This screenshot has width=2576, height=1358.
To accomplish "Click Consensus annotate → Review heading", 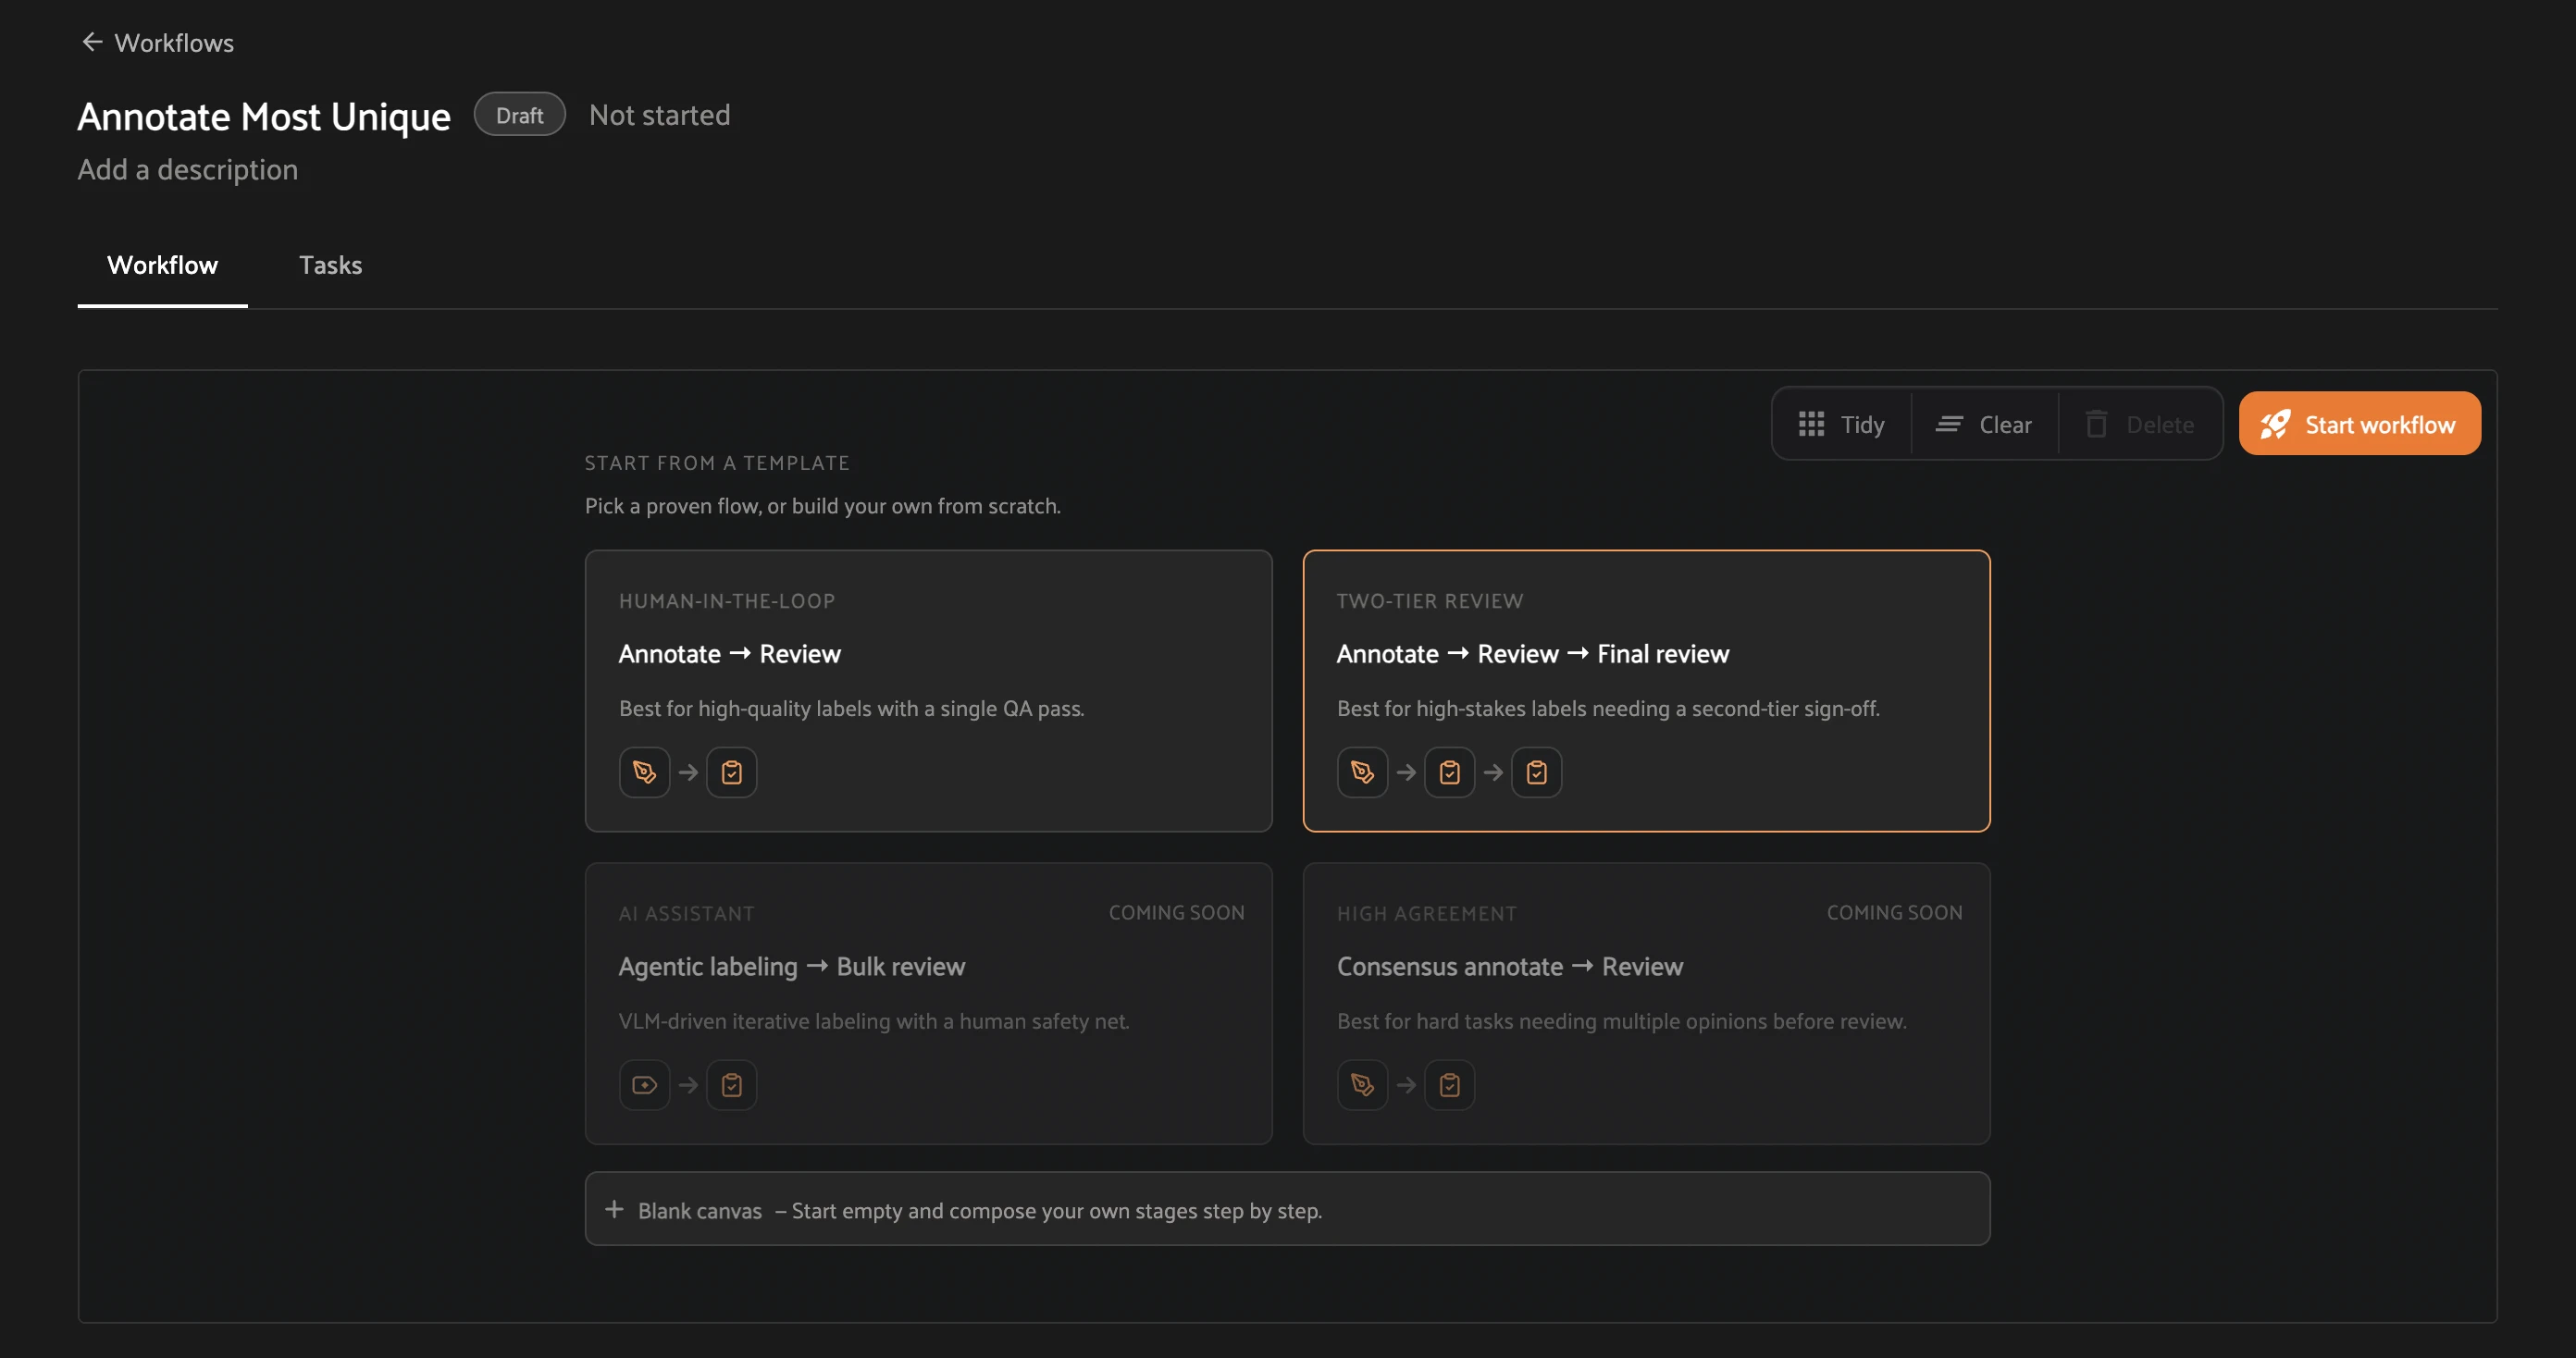I will point(1509,967).
